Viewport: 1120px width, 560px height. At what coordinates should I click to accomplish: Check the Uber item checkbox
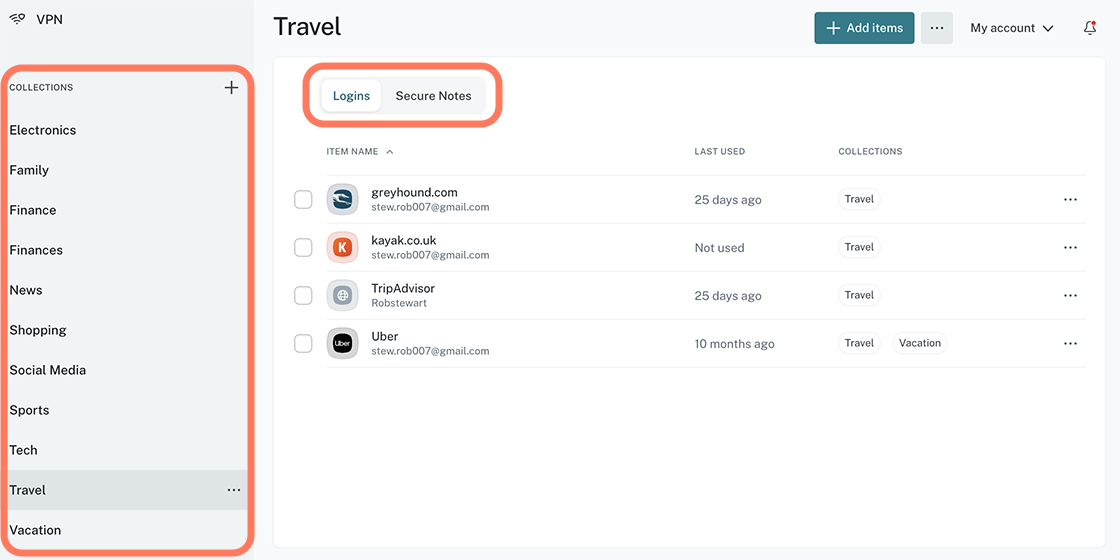pos(303,344)
